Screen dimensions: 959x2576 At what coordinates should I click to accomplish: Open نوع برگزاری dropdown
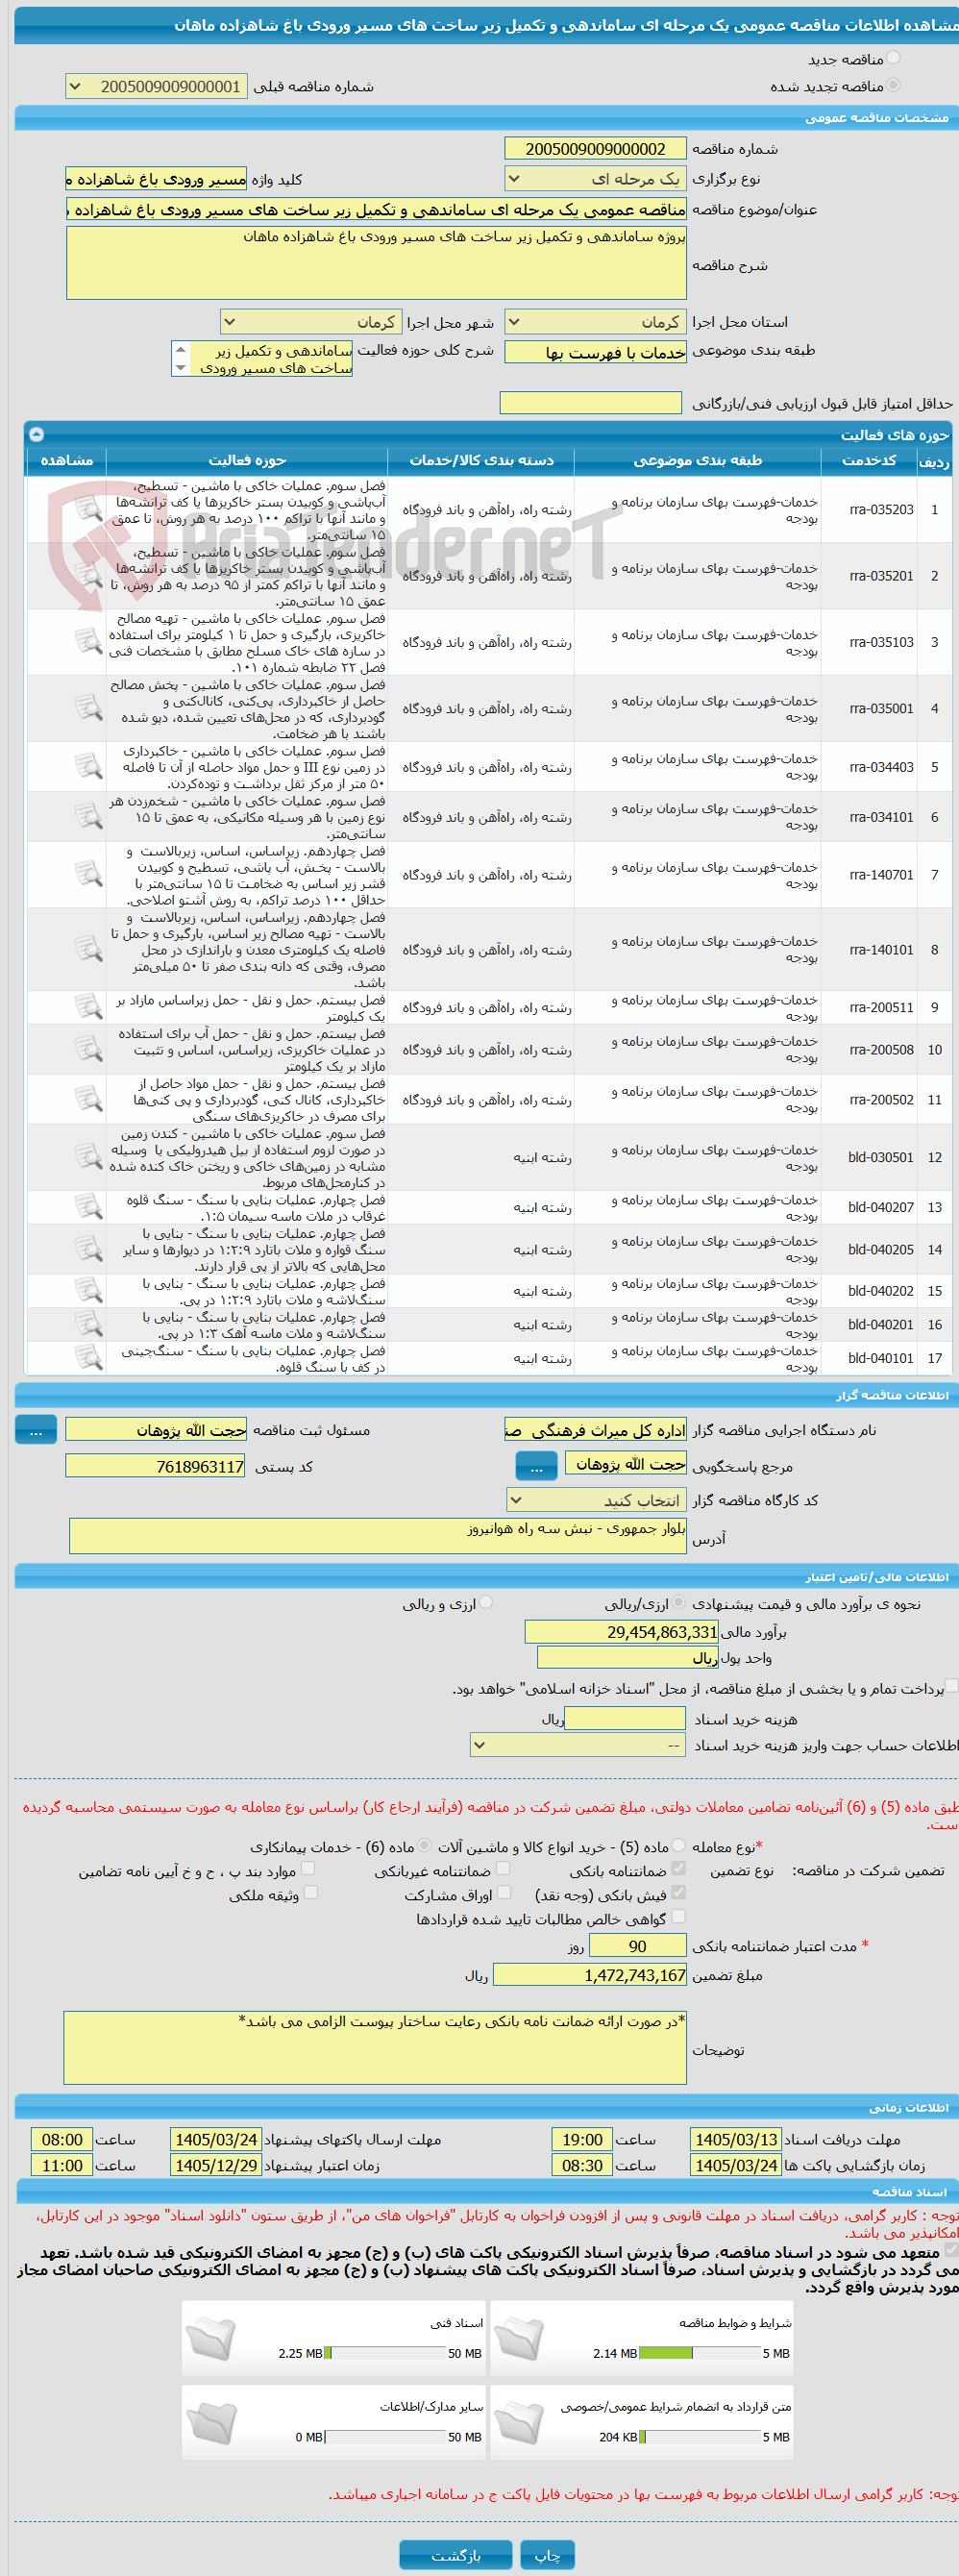pos(595,179)
